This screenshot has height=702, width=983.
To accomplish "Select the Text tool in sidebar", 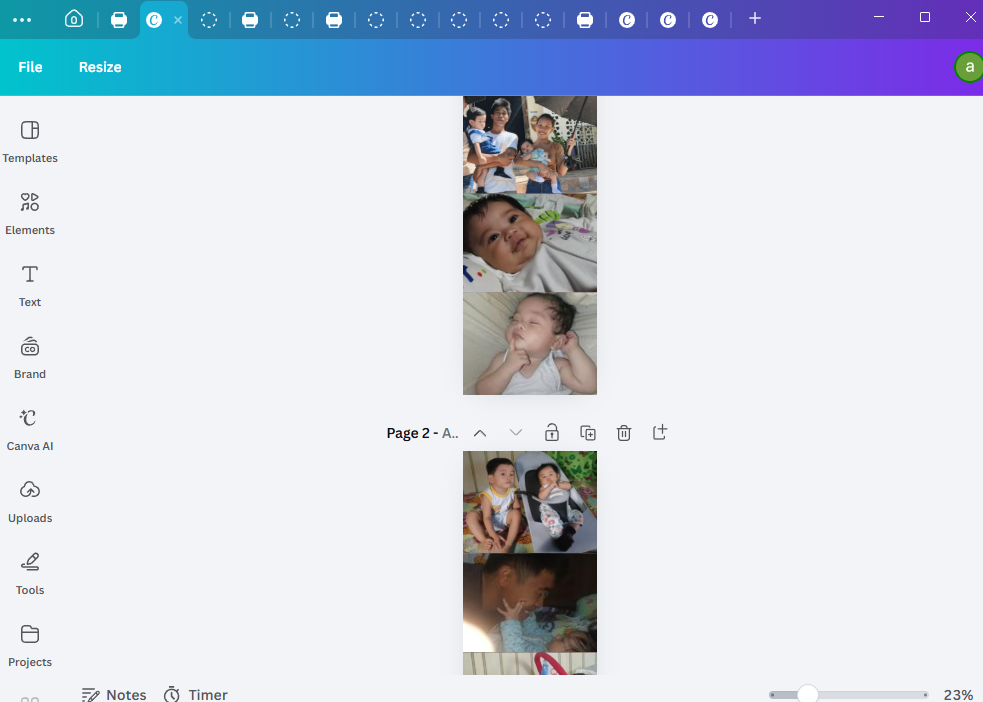I will click(x=29, y=286).
